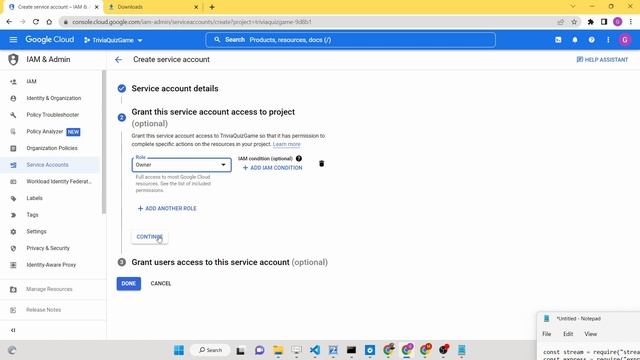The image size is (640, 360).
Task: Open the Role dropdown showing Owner
Action: click(182, 165)
